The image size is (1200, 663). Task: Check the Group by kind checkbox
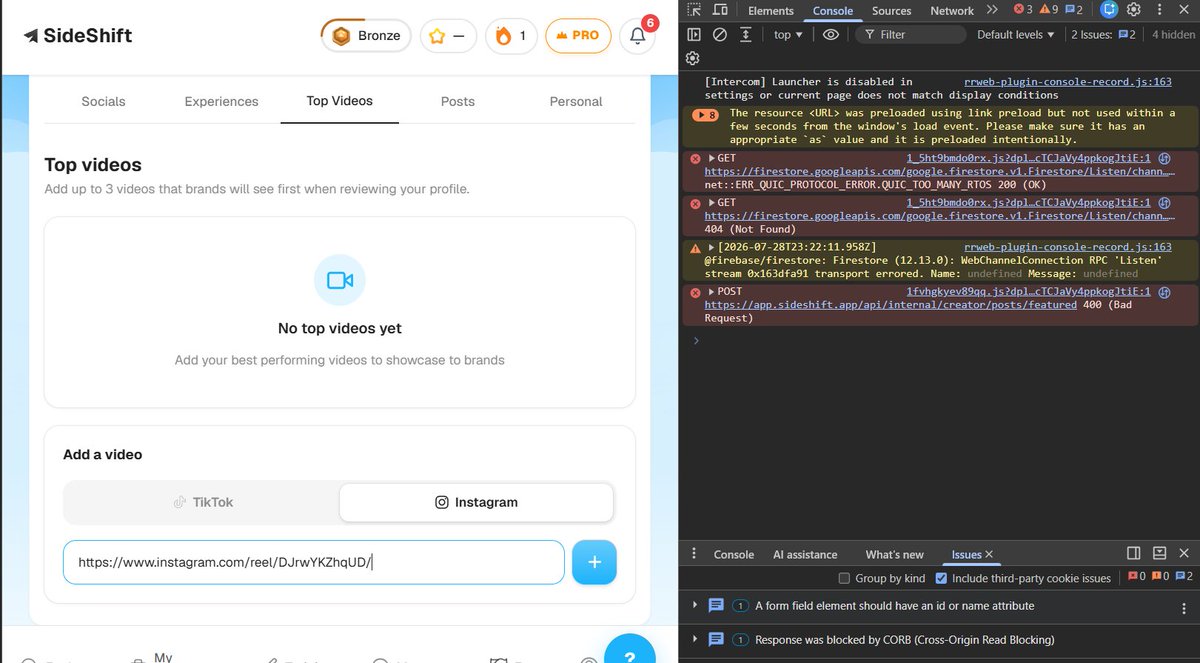click(845, 578)
